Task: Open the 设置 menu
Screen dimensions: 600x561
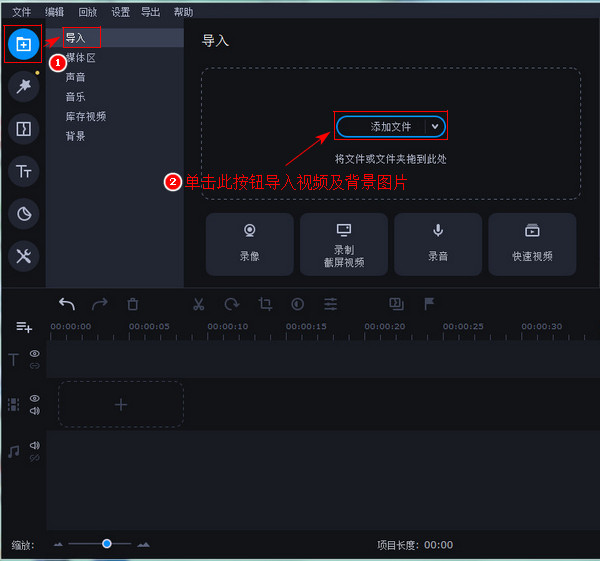Action: 121,12
